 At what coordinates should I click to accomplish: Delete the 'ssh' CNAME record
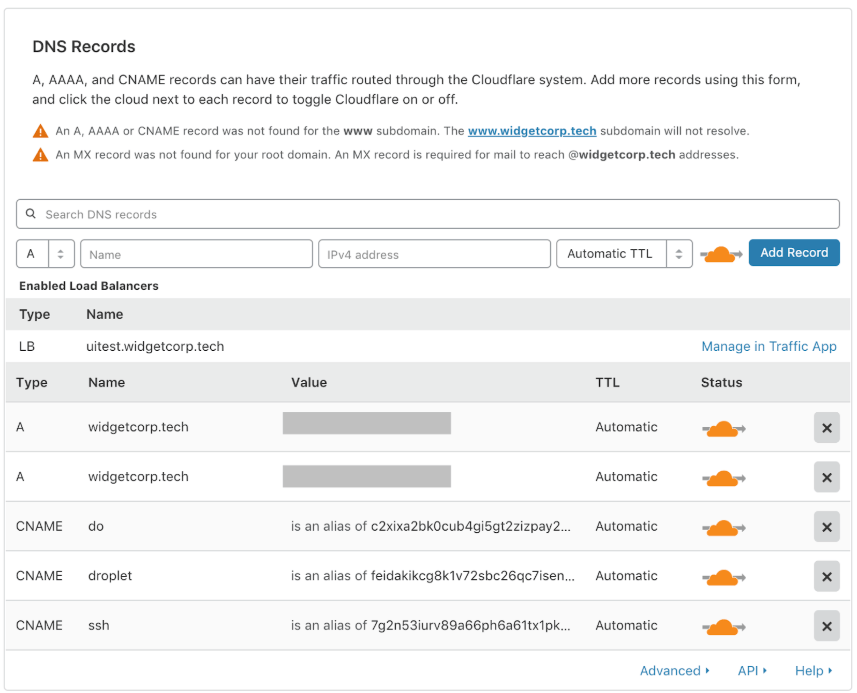(x=826, y=626)
